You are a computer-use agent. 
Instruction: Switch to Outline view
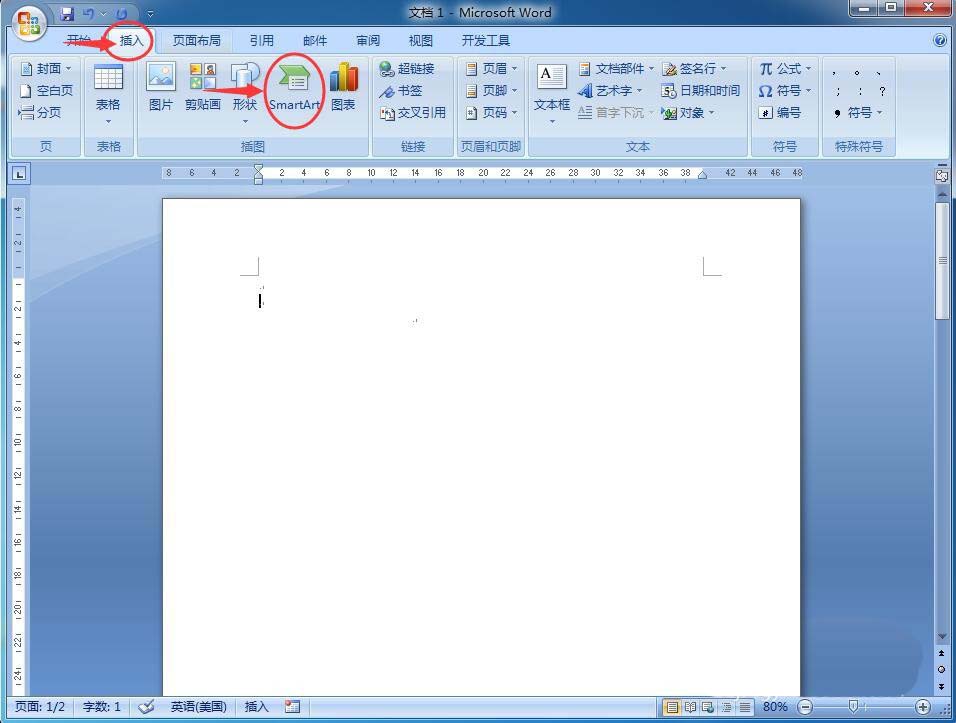(x=726, y=707)
